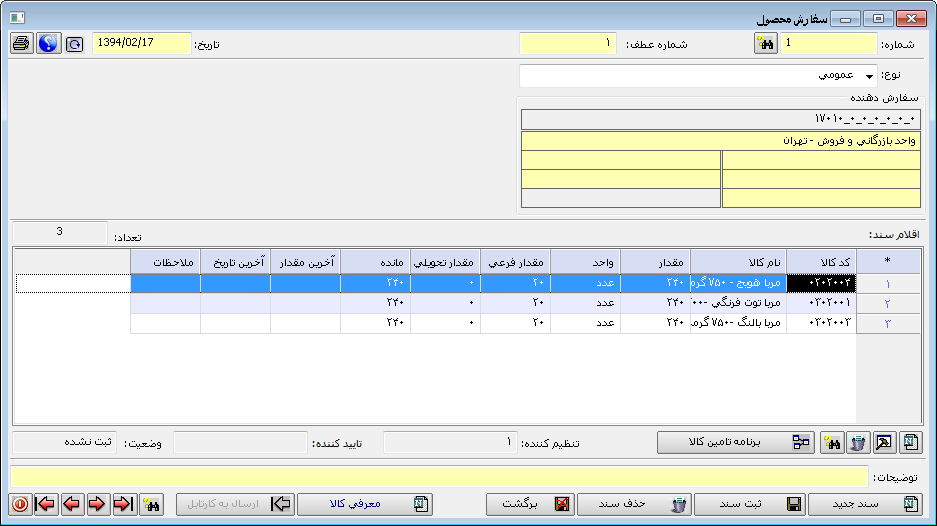
Task: Click the وضعیت status field ثبت نشده
Action: pyautogui.click(x=65, y=442)
